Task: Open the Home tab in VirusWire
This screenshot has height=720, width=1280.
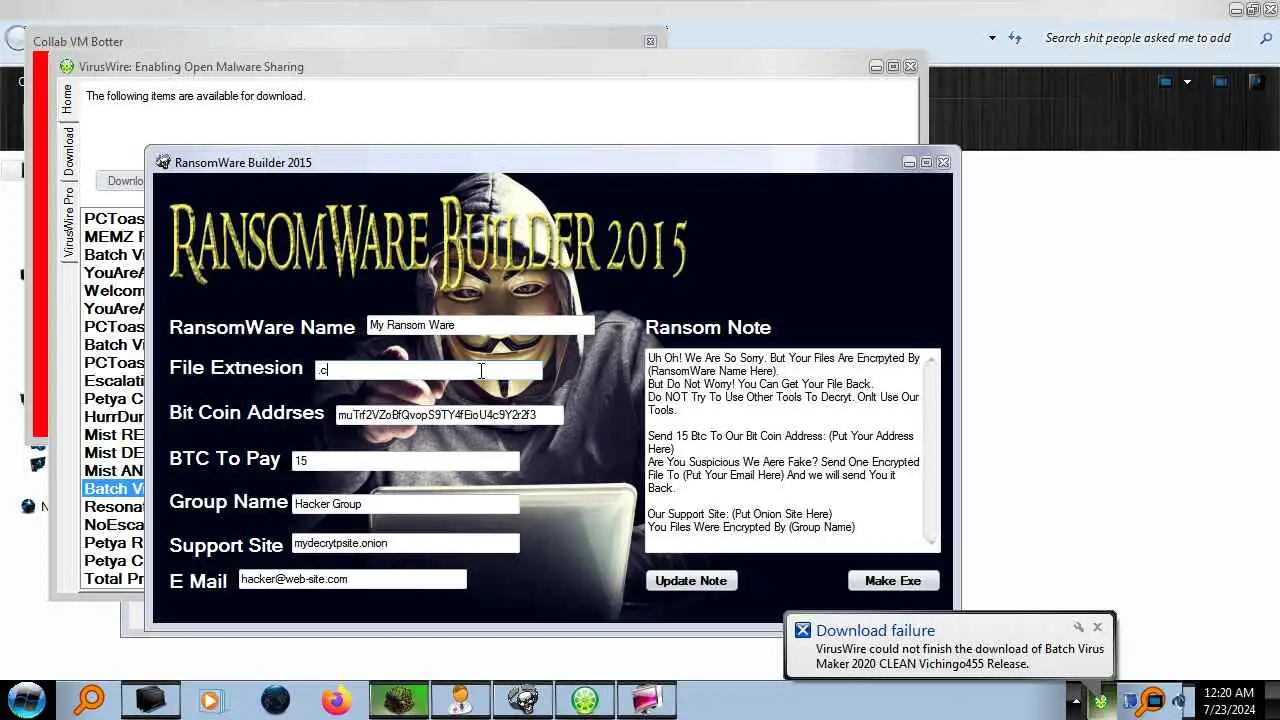Action: coord(67,98)
